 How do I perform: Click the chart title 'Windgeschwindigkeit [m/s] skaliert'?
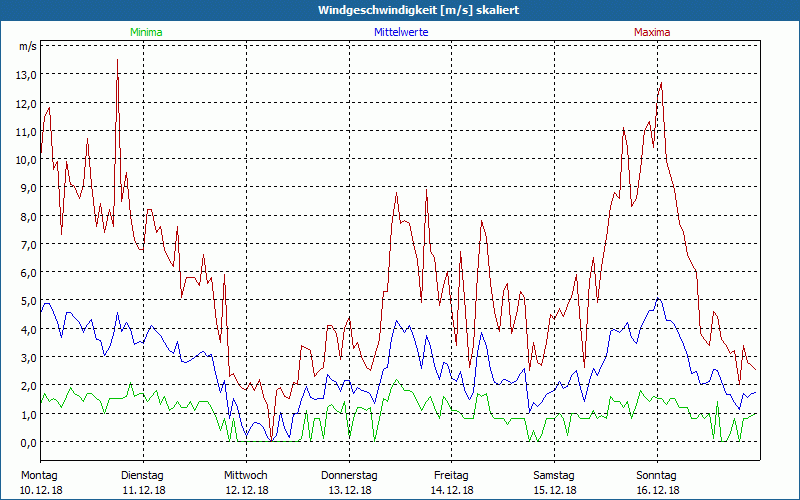418,10
